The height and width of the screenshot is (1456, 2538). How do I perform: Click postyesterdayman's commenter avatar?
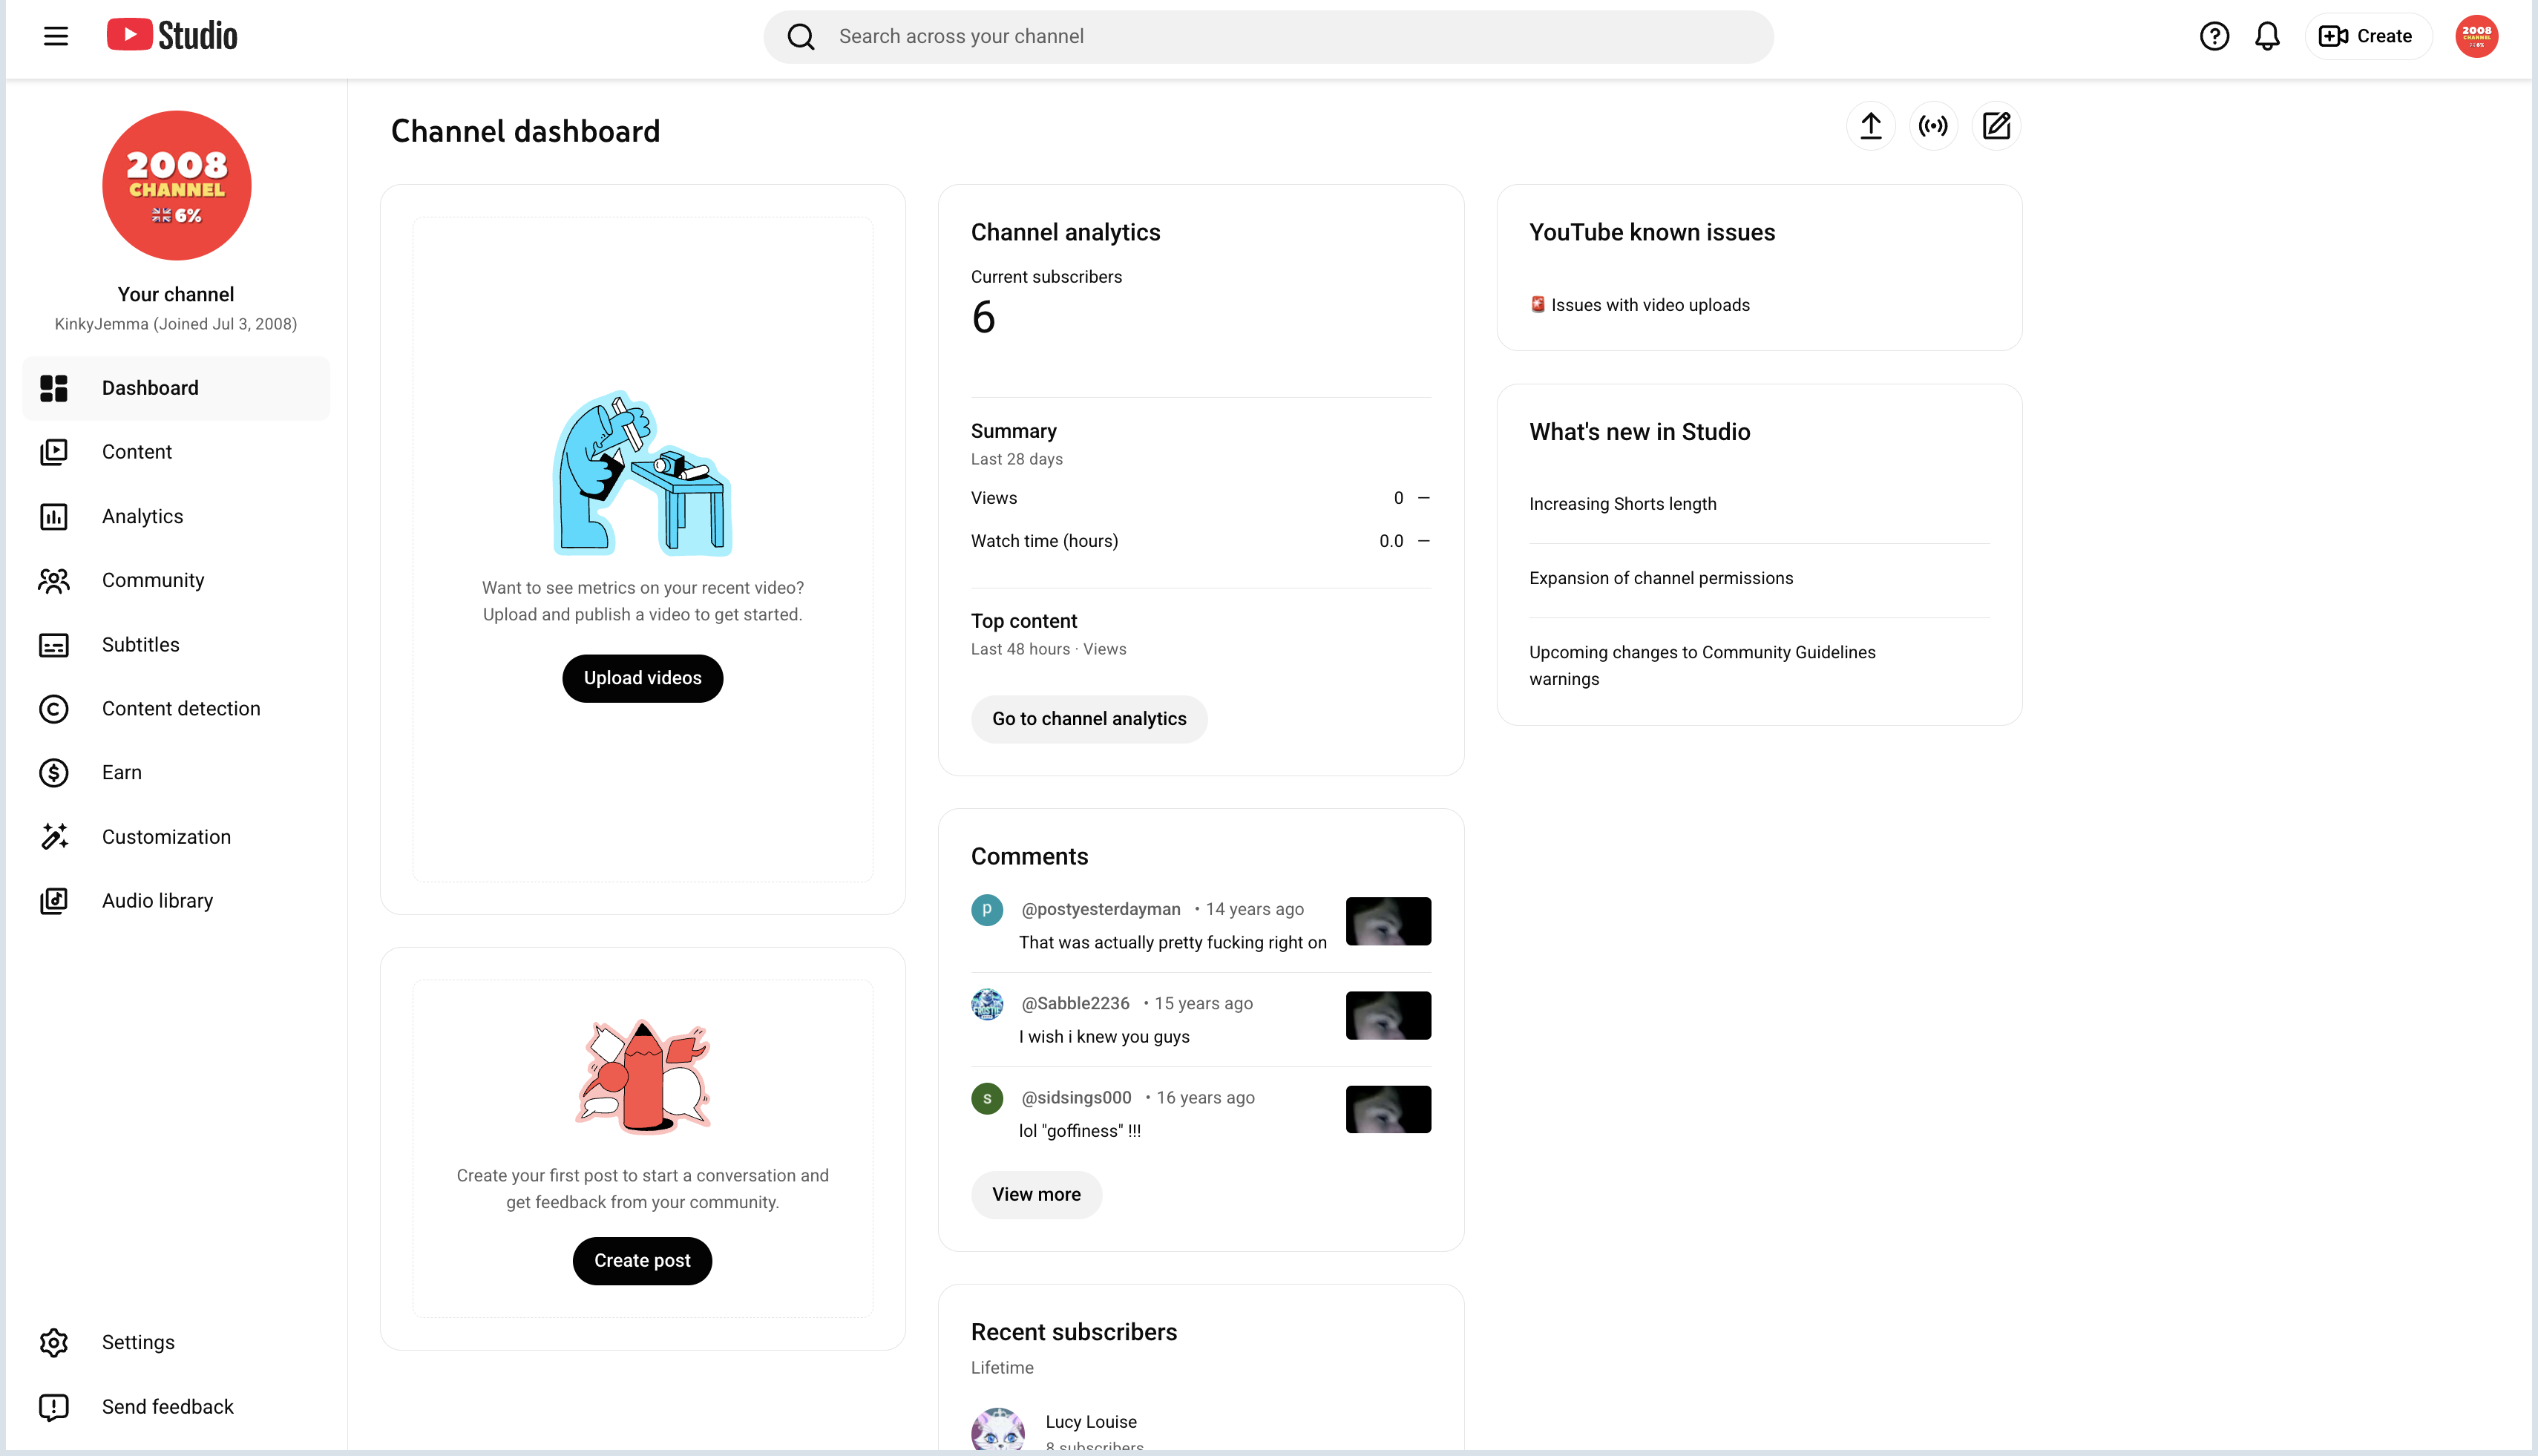click(987, 910)
